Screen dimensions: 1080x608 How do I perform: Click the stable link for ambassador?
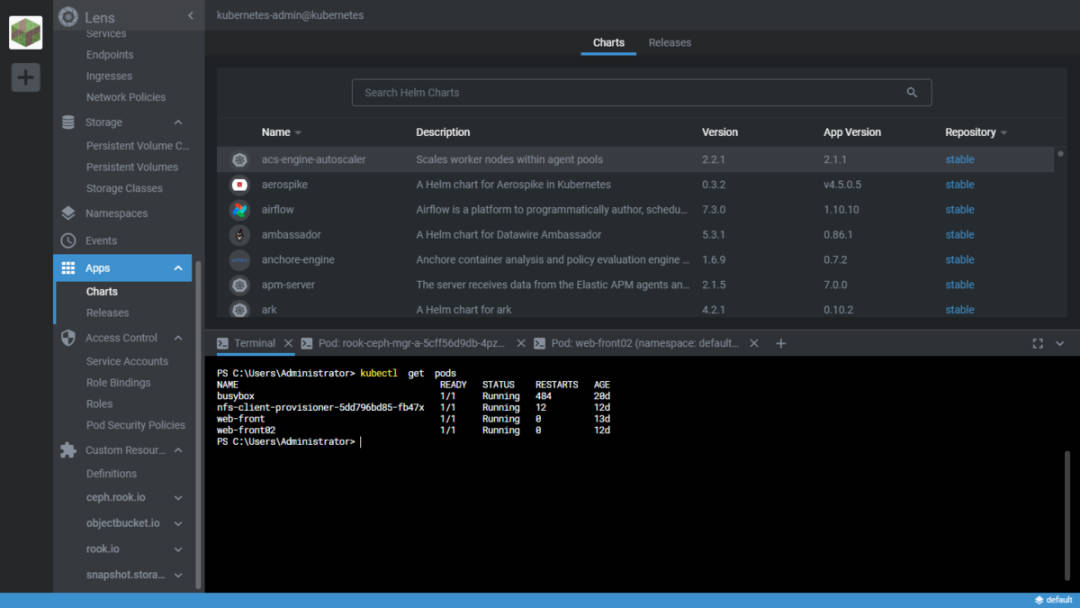(x=959, y=235)
